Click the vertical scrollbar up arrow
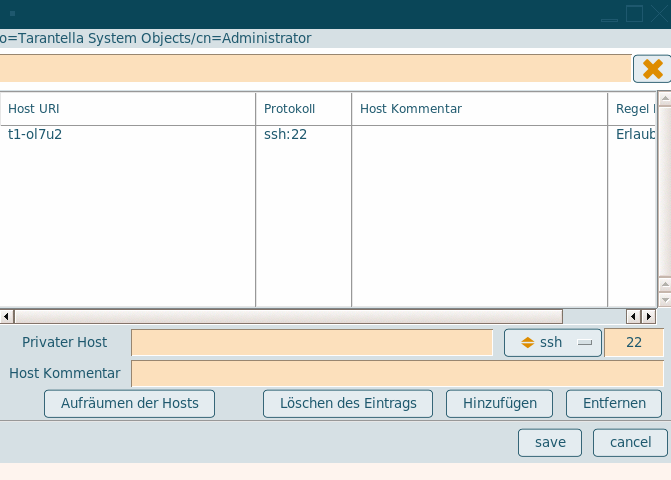 [x=664, y=285]
